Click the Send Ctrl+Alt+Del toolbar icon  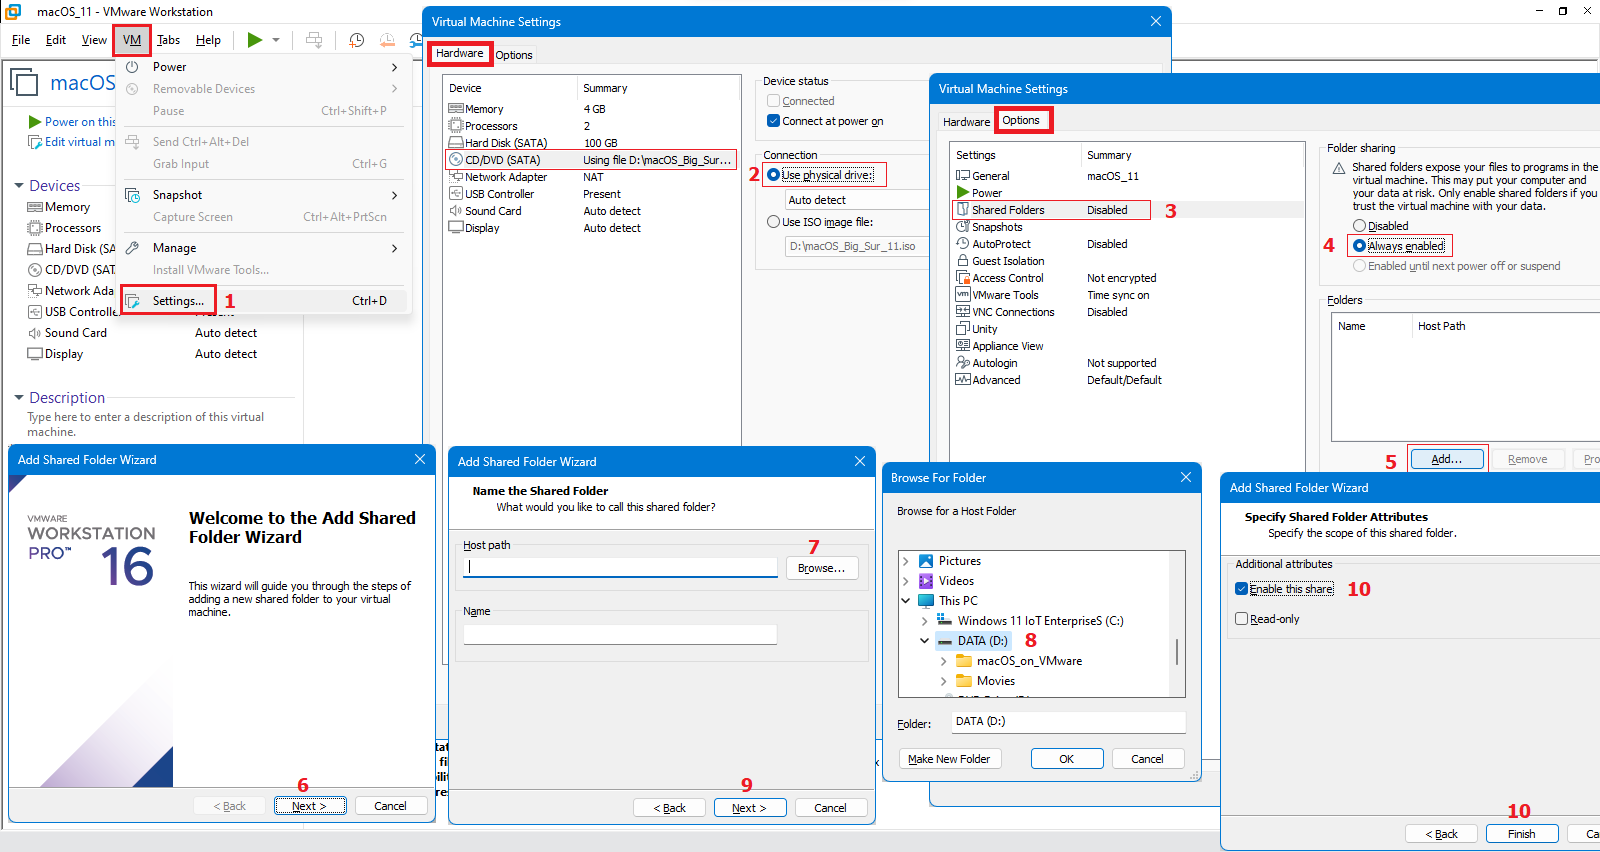coord(314,40)
